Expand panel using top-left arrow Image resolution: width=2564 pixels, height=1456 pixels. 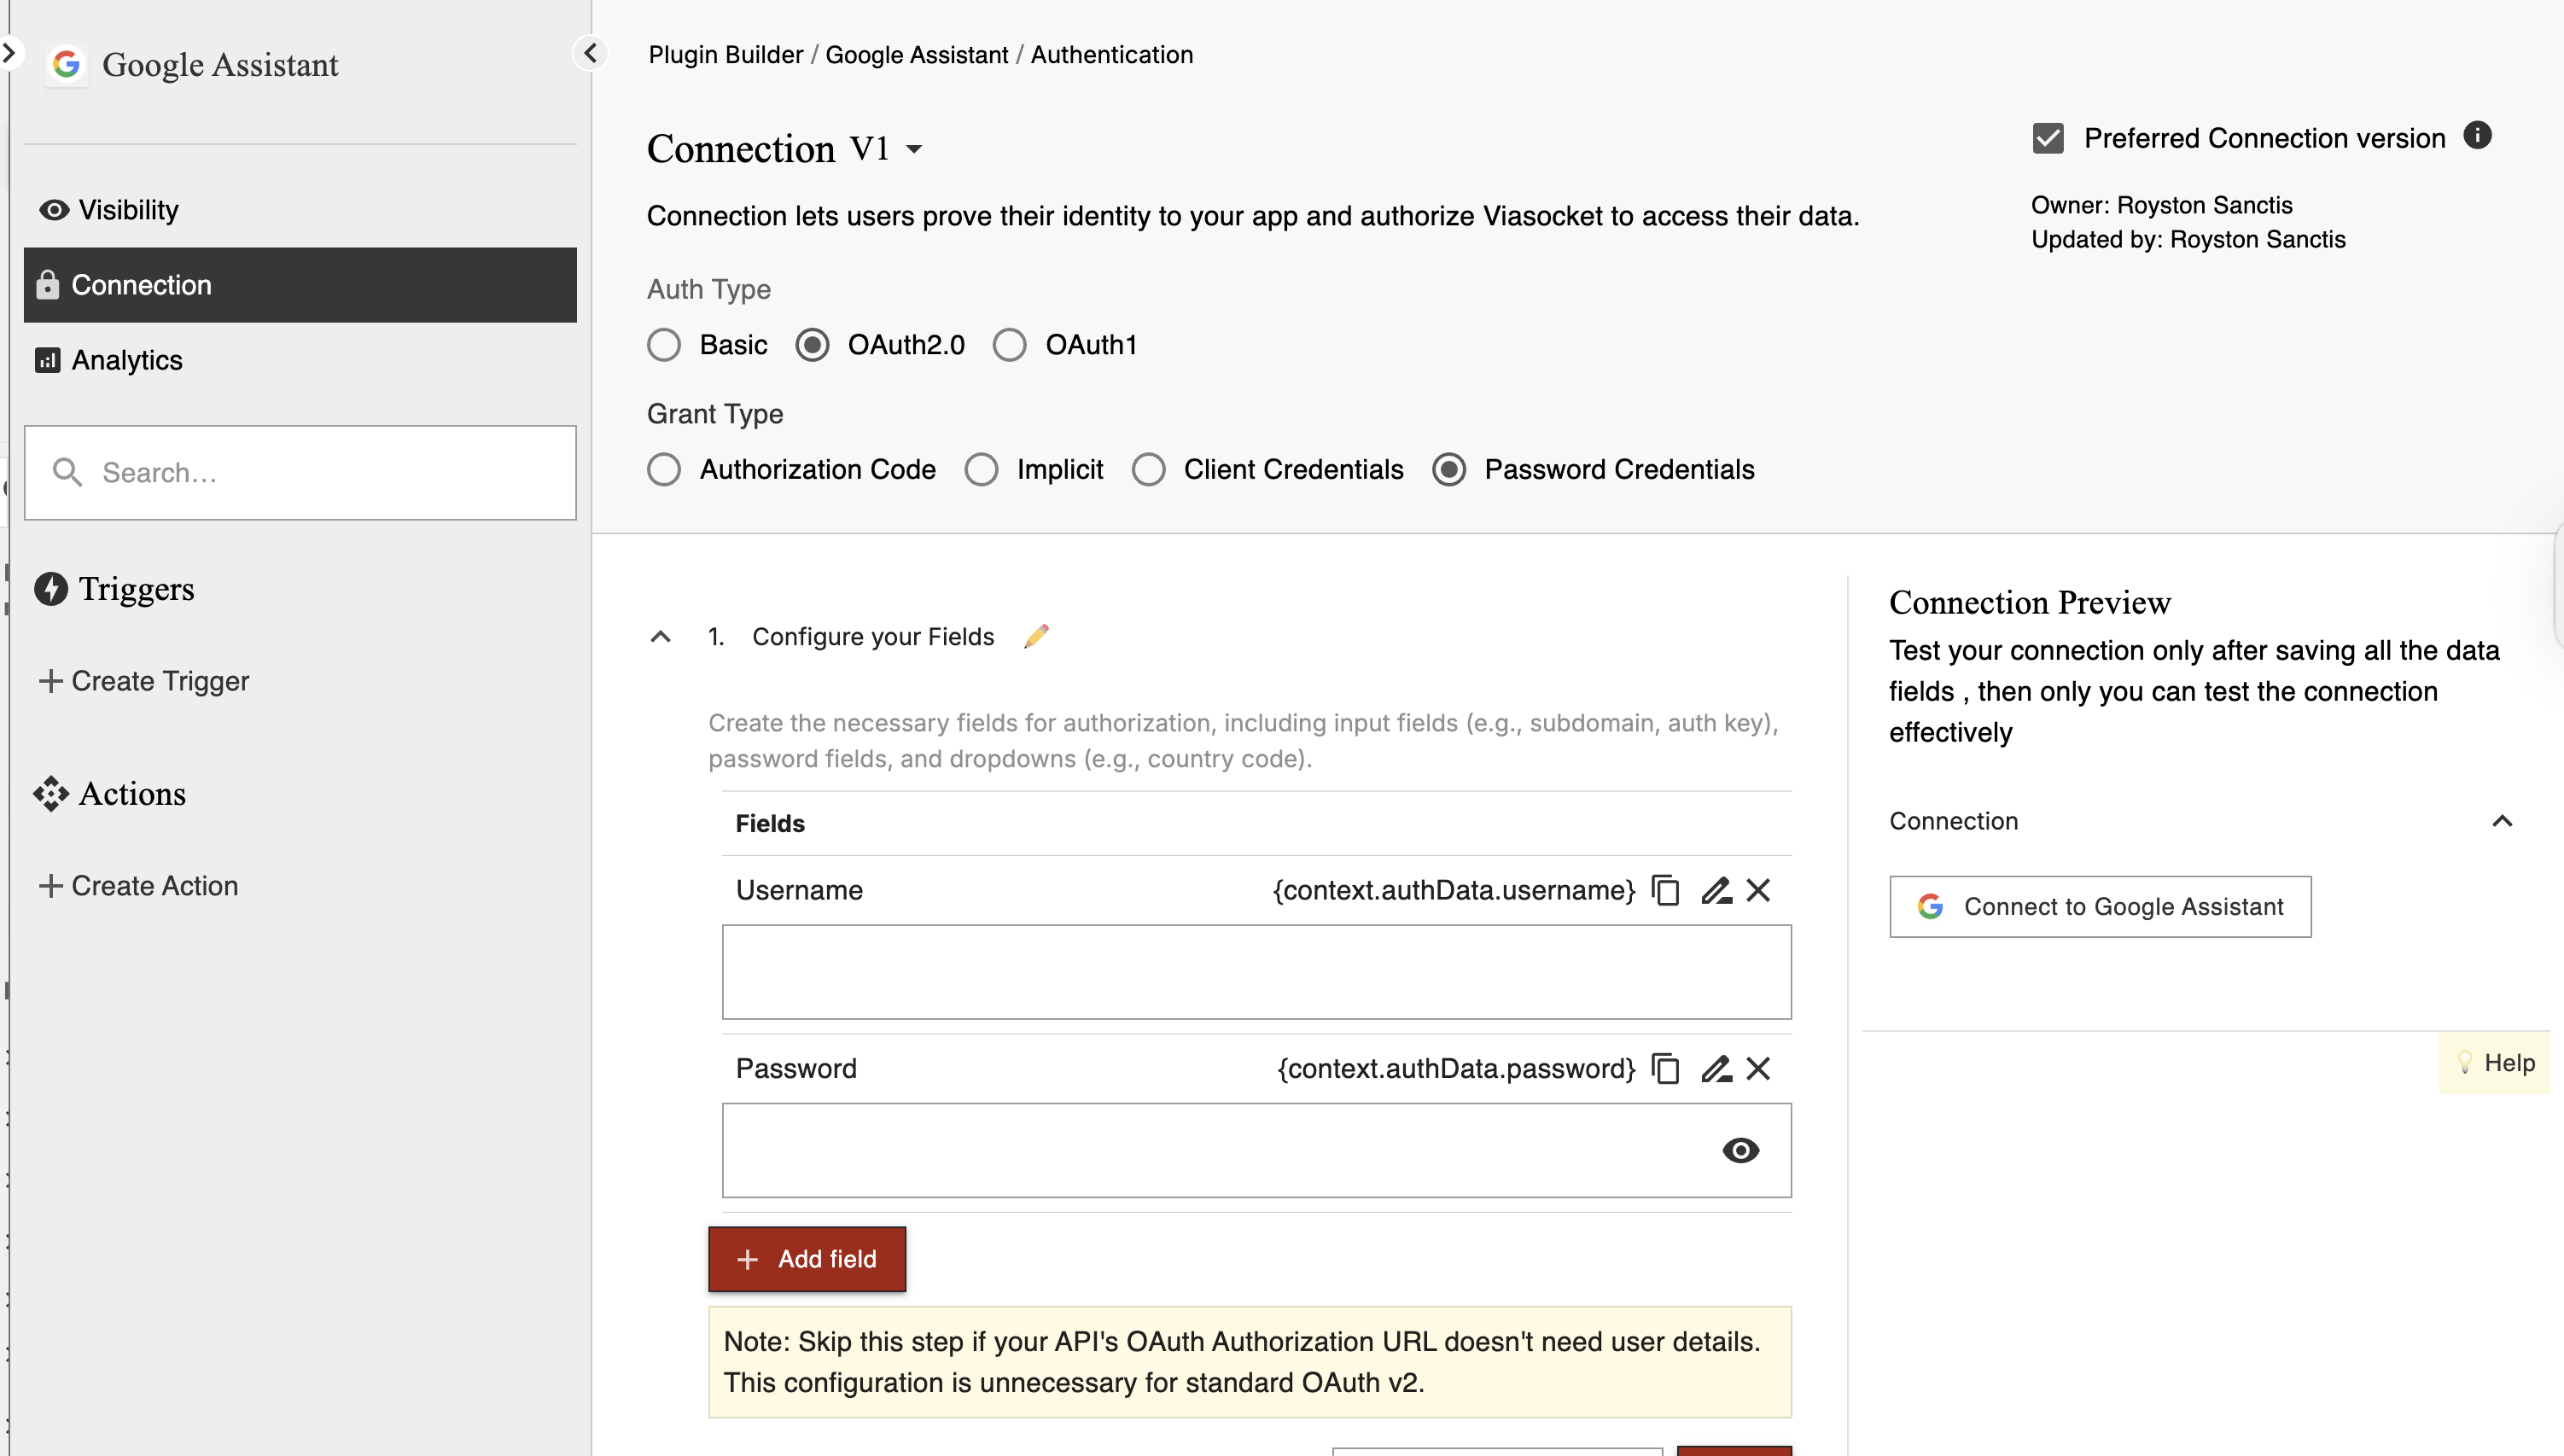pyautogui.click(x=9, y=52)
